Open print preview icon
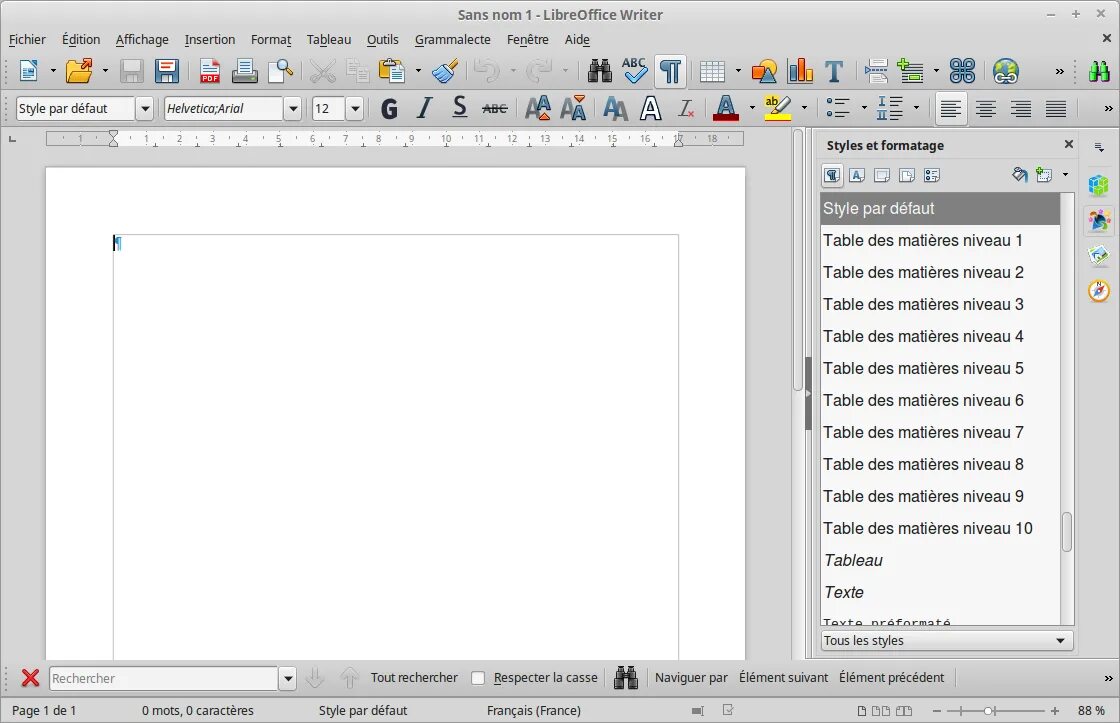 pyautogui.click(x=281, y=71)
